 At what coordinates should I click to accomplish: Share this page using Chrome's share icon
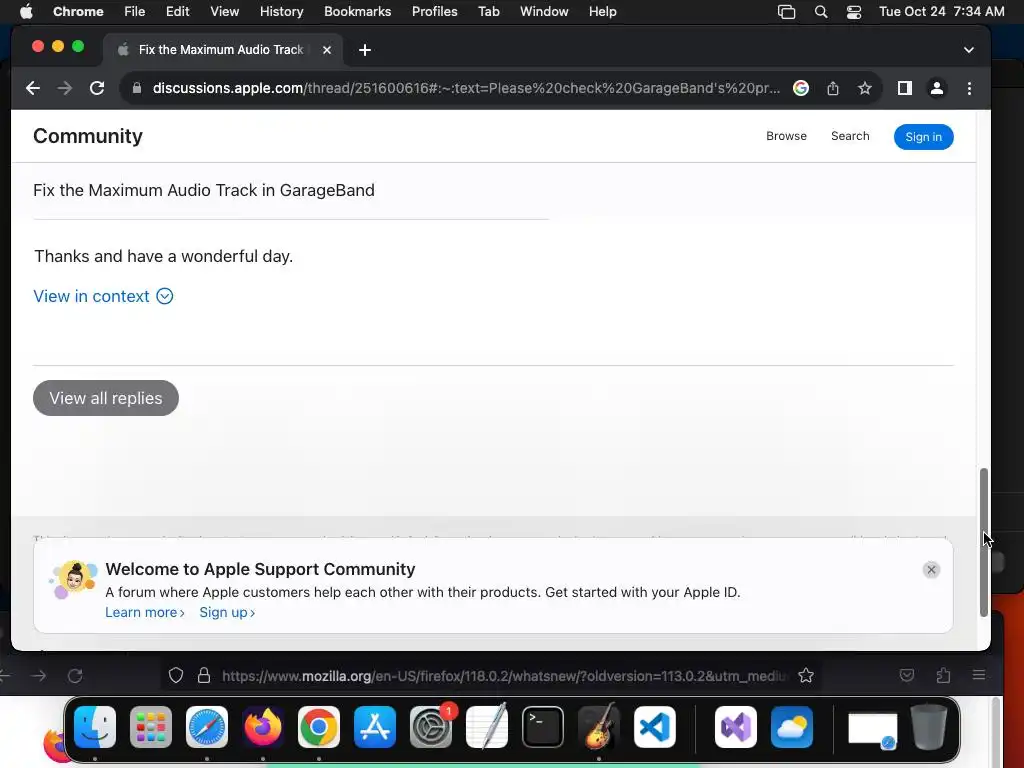(833, 88)
